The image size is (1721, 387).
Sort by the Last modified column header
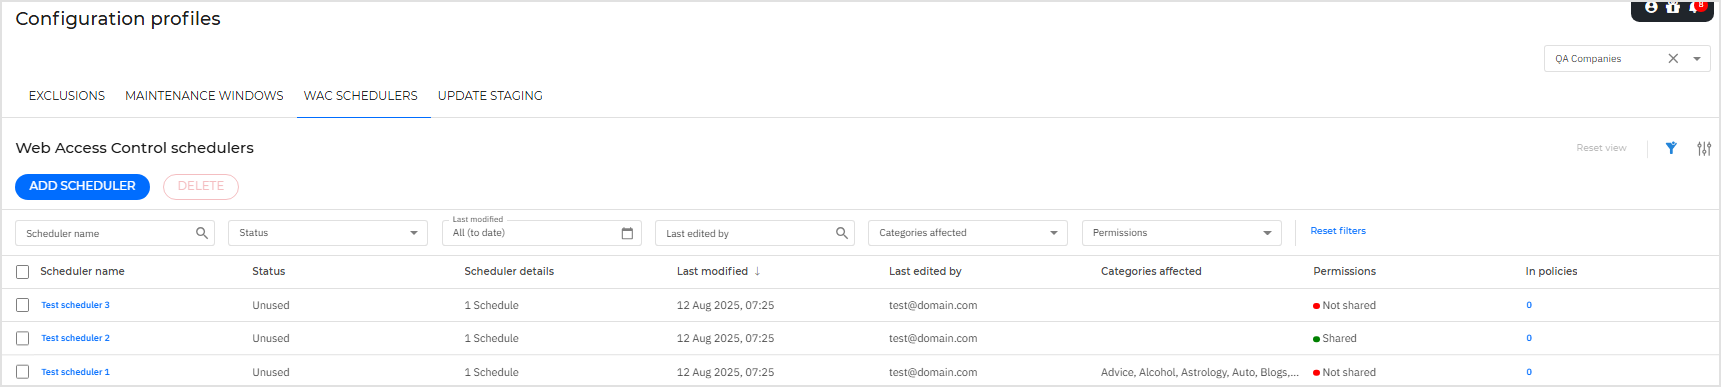click(x=712, y=271)
